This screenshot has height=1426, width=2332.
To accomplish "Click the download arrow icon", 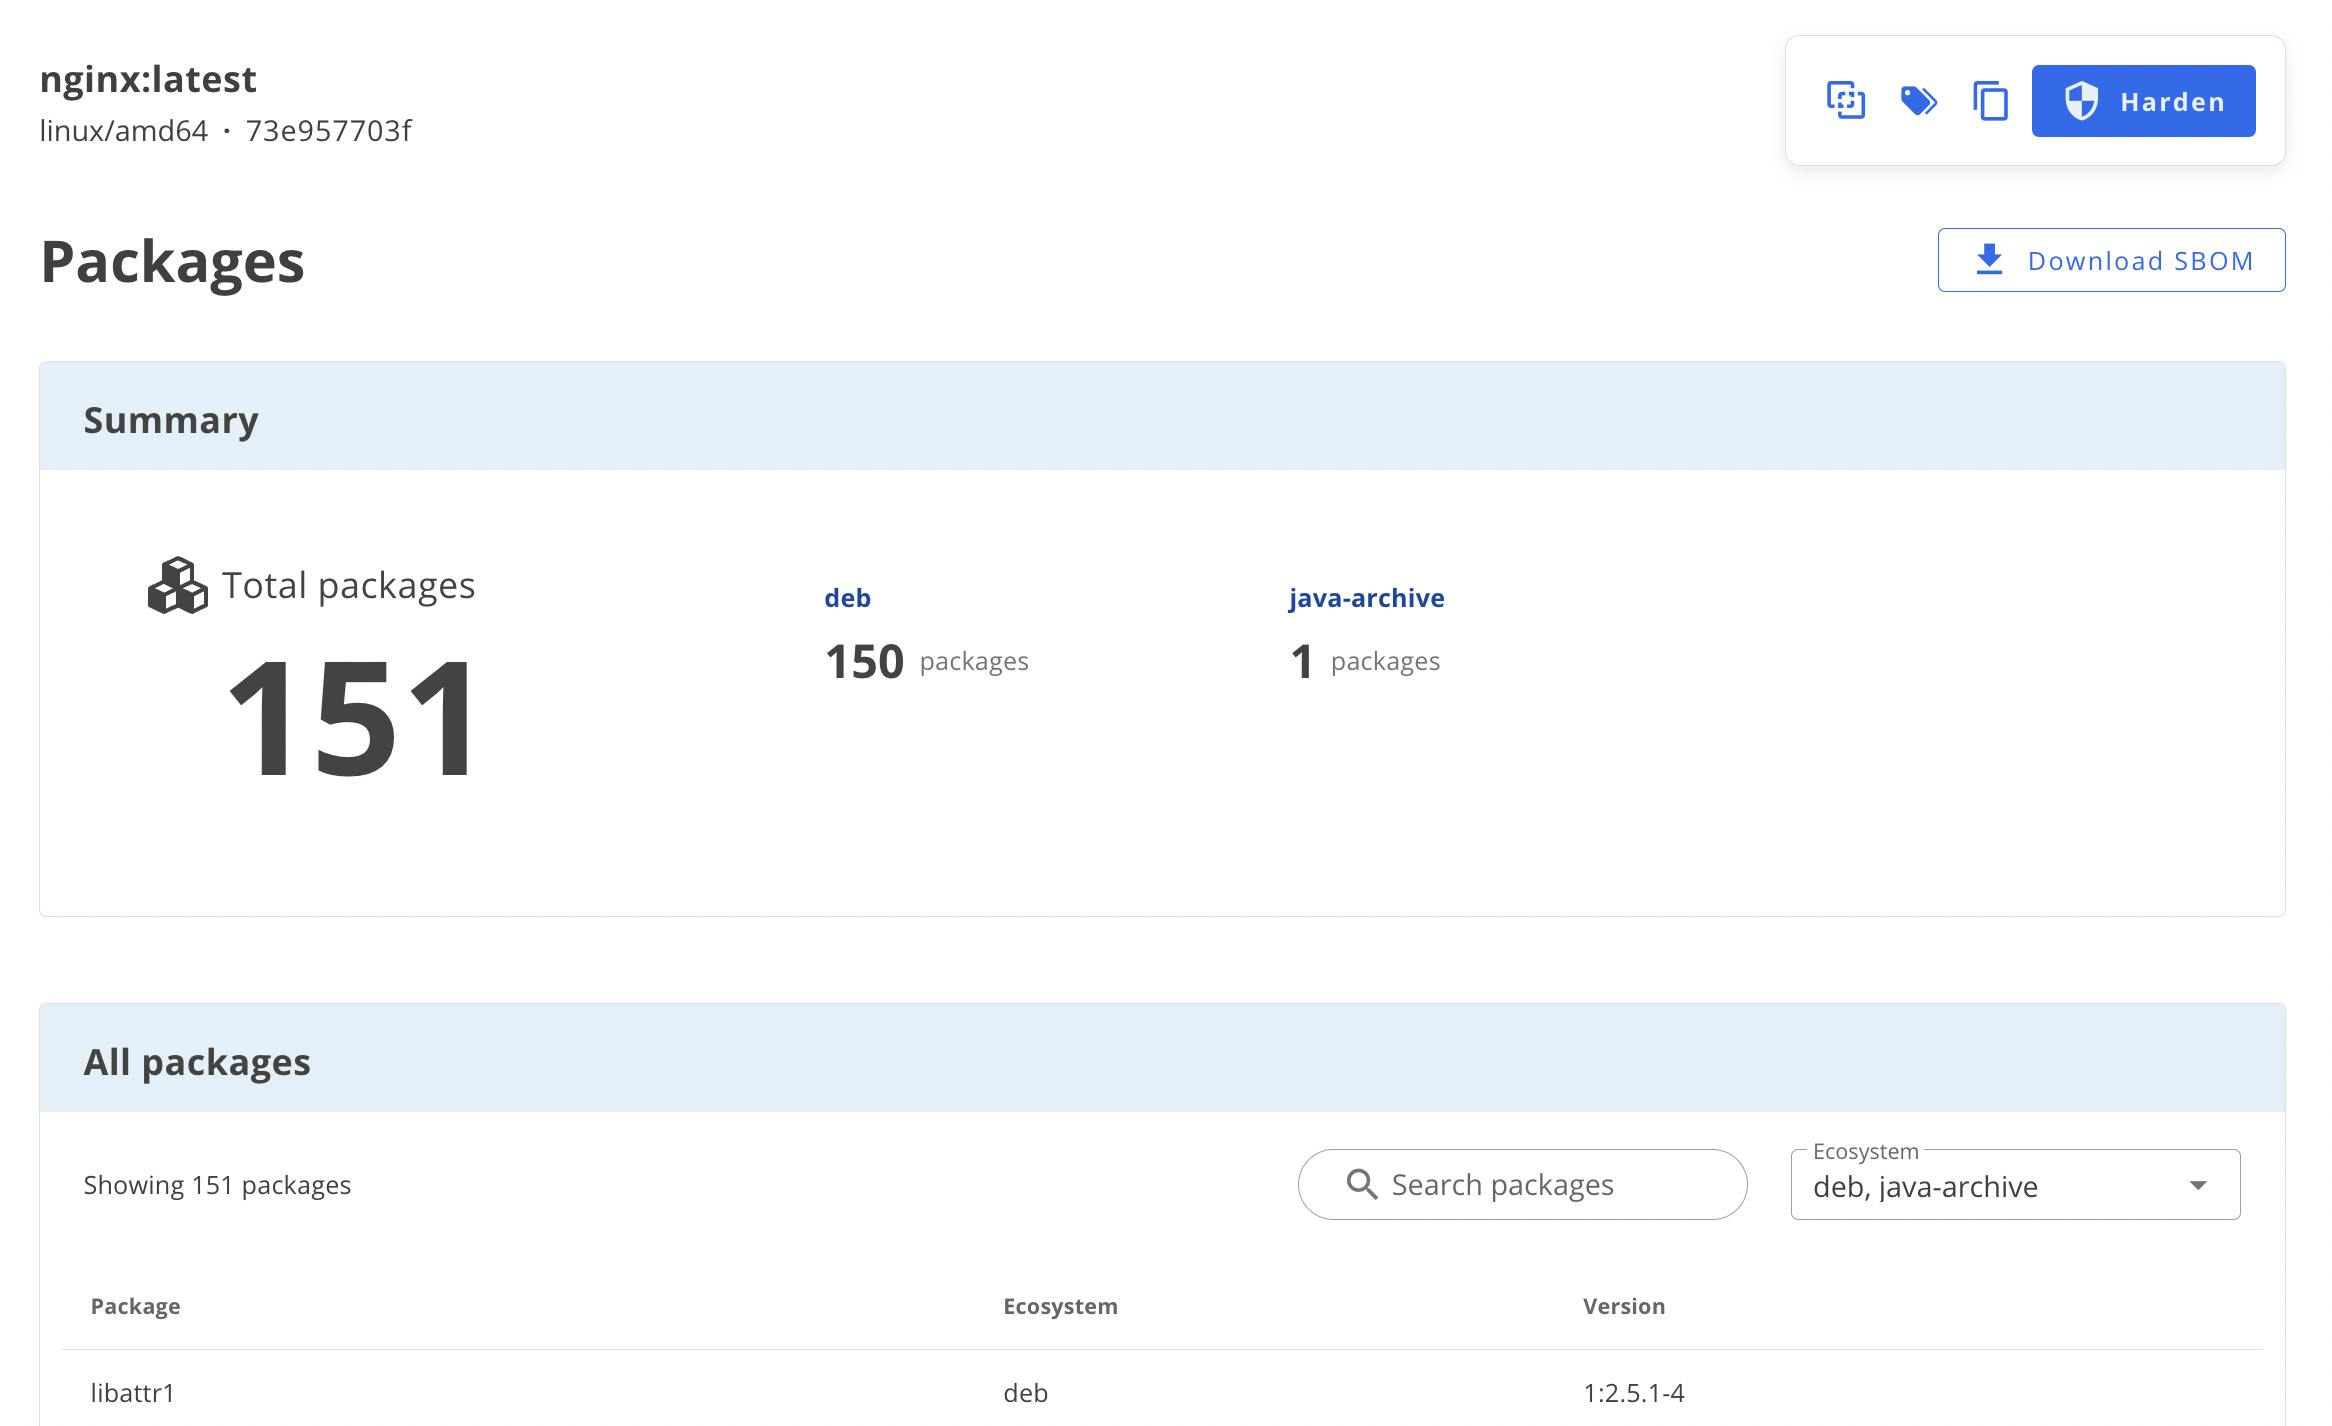I will click(1989, 260).
